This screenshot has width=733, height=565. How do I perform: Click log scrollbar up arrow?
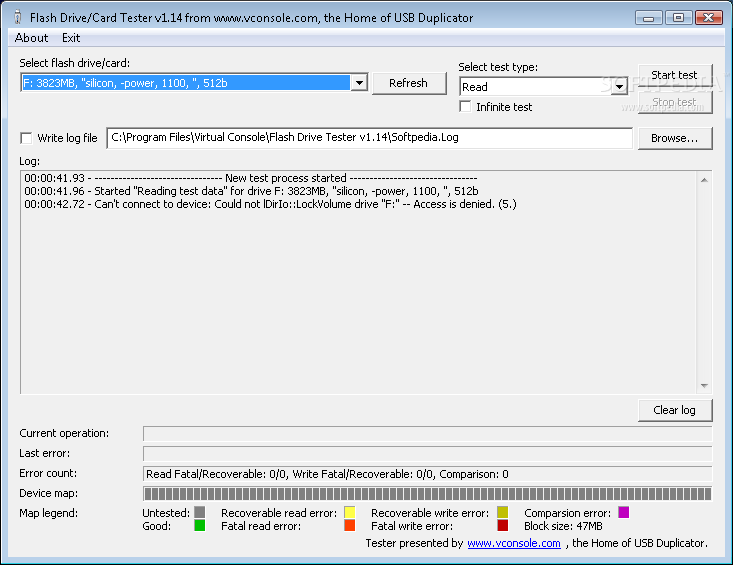[704, 180]
